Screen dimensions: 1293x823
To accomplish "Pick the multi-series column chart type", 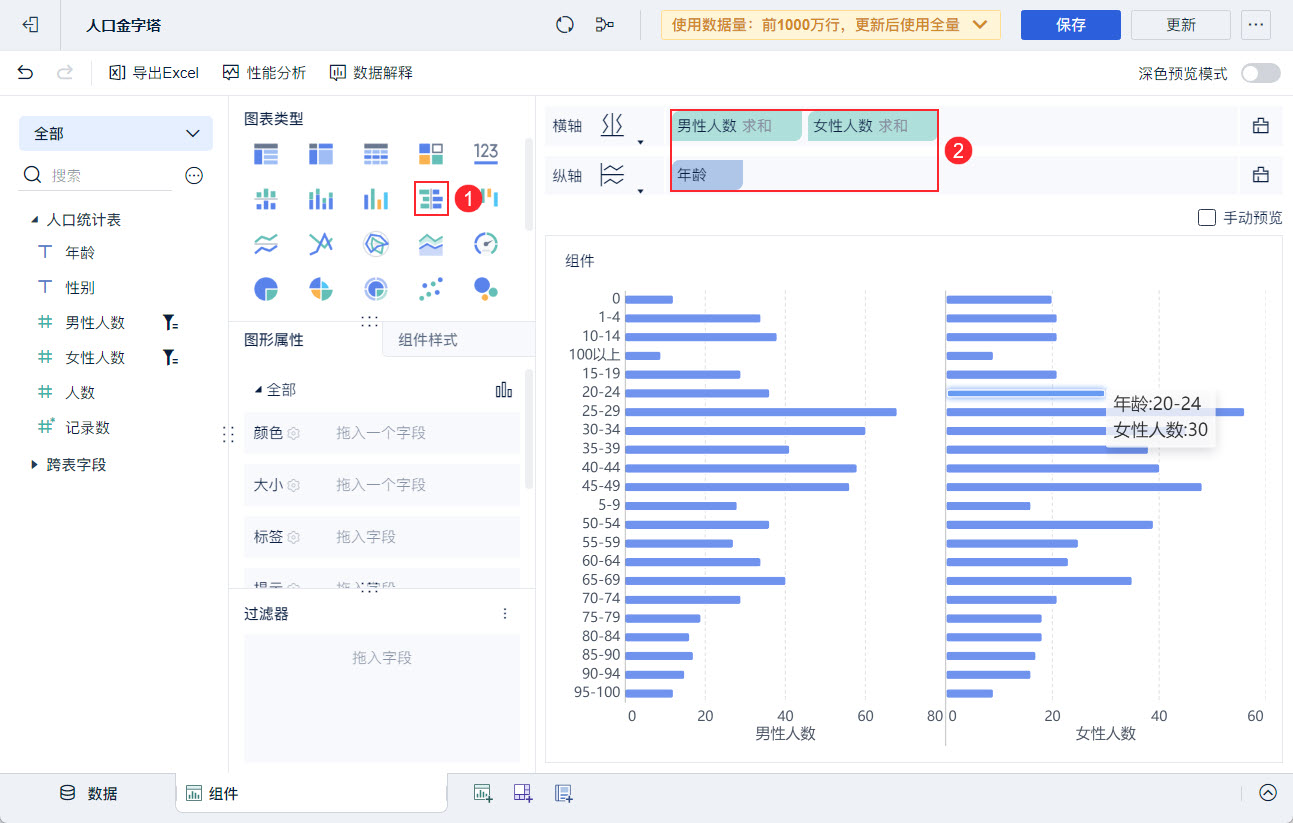I will [x=376, y=199].
